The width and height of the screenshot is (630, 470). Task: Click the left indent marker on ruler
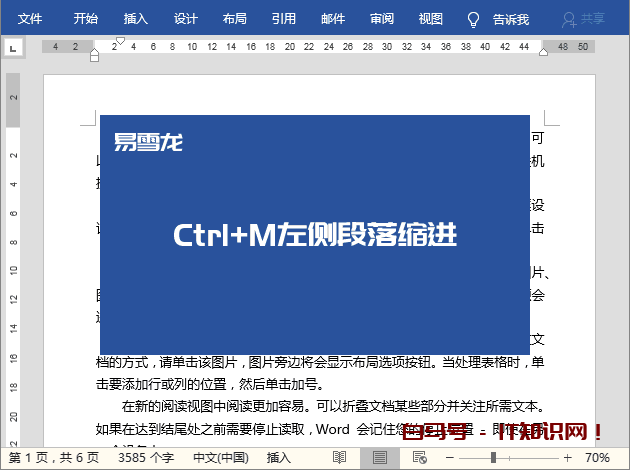[95, 54]
